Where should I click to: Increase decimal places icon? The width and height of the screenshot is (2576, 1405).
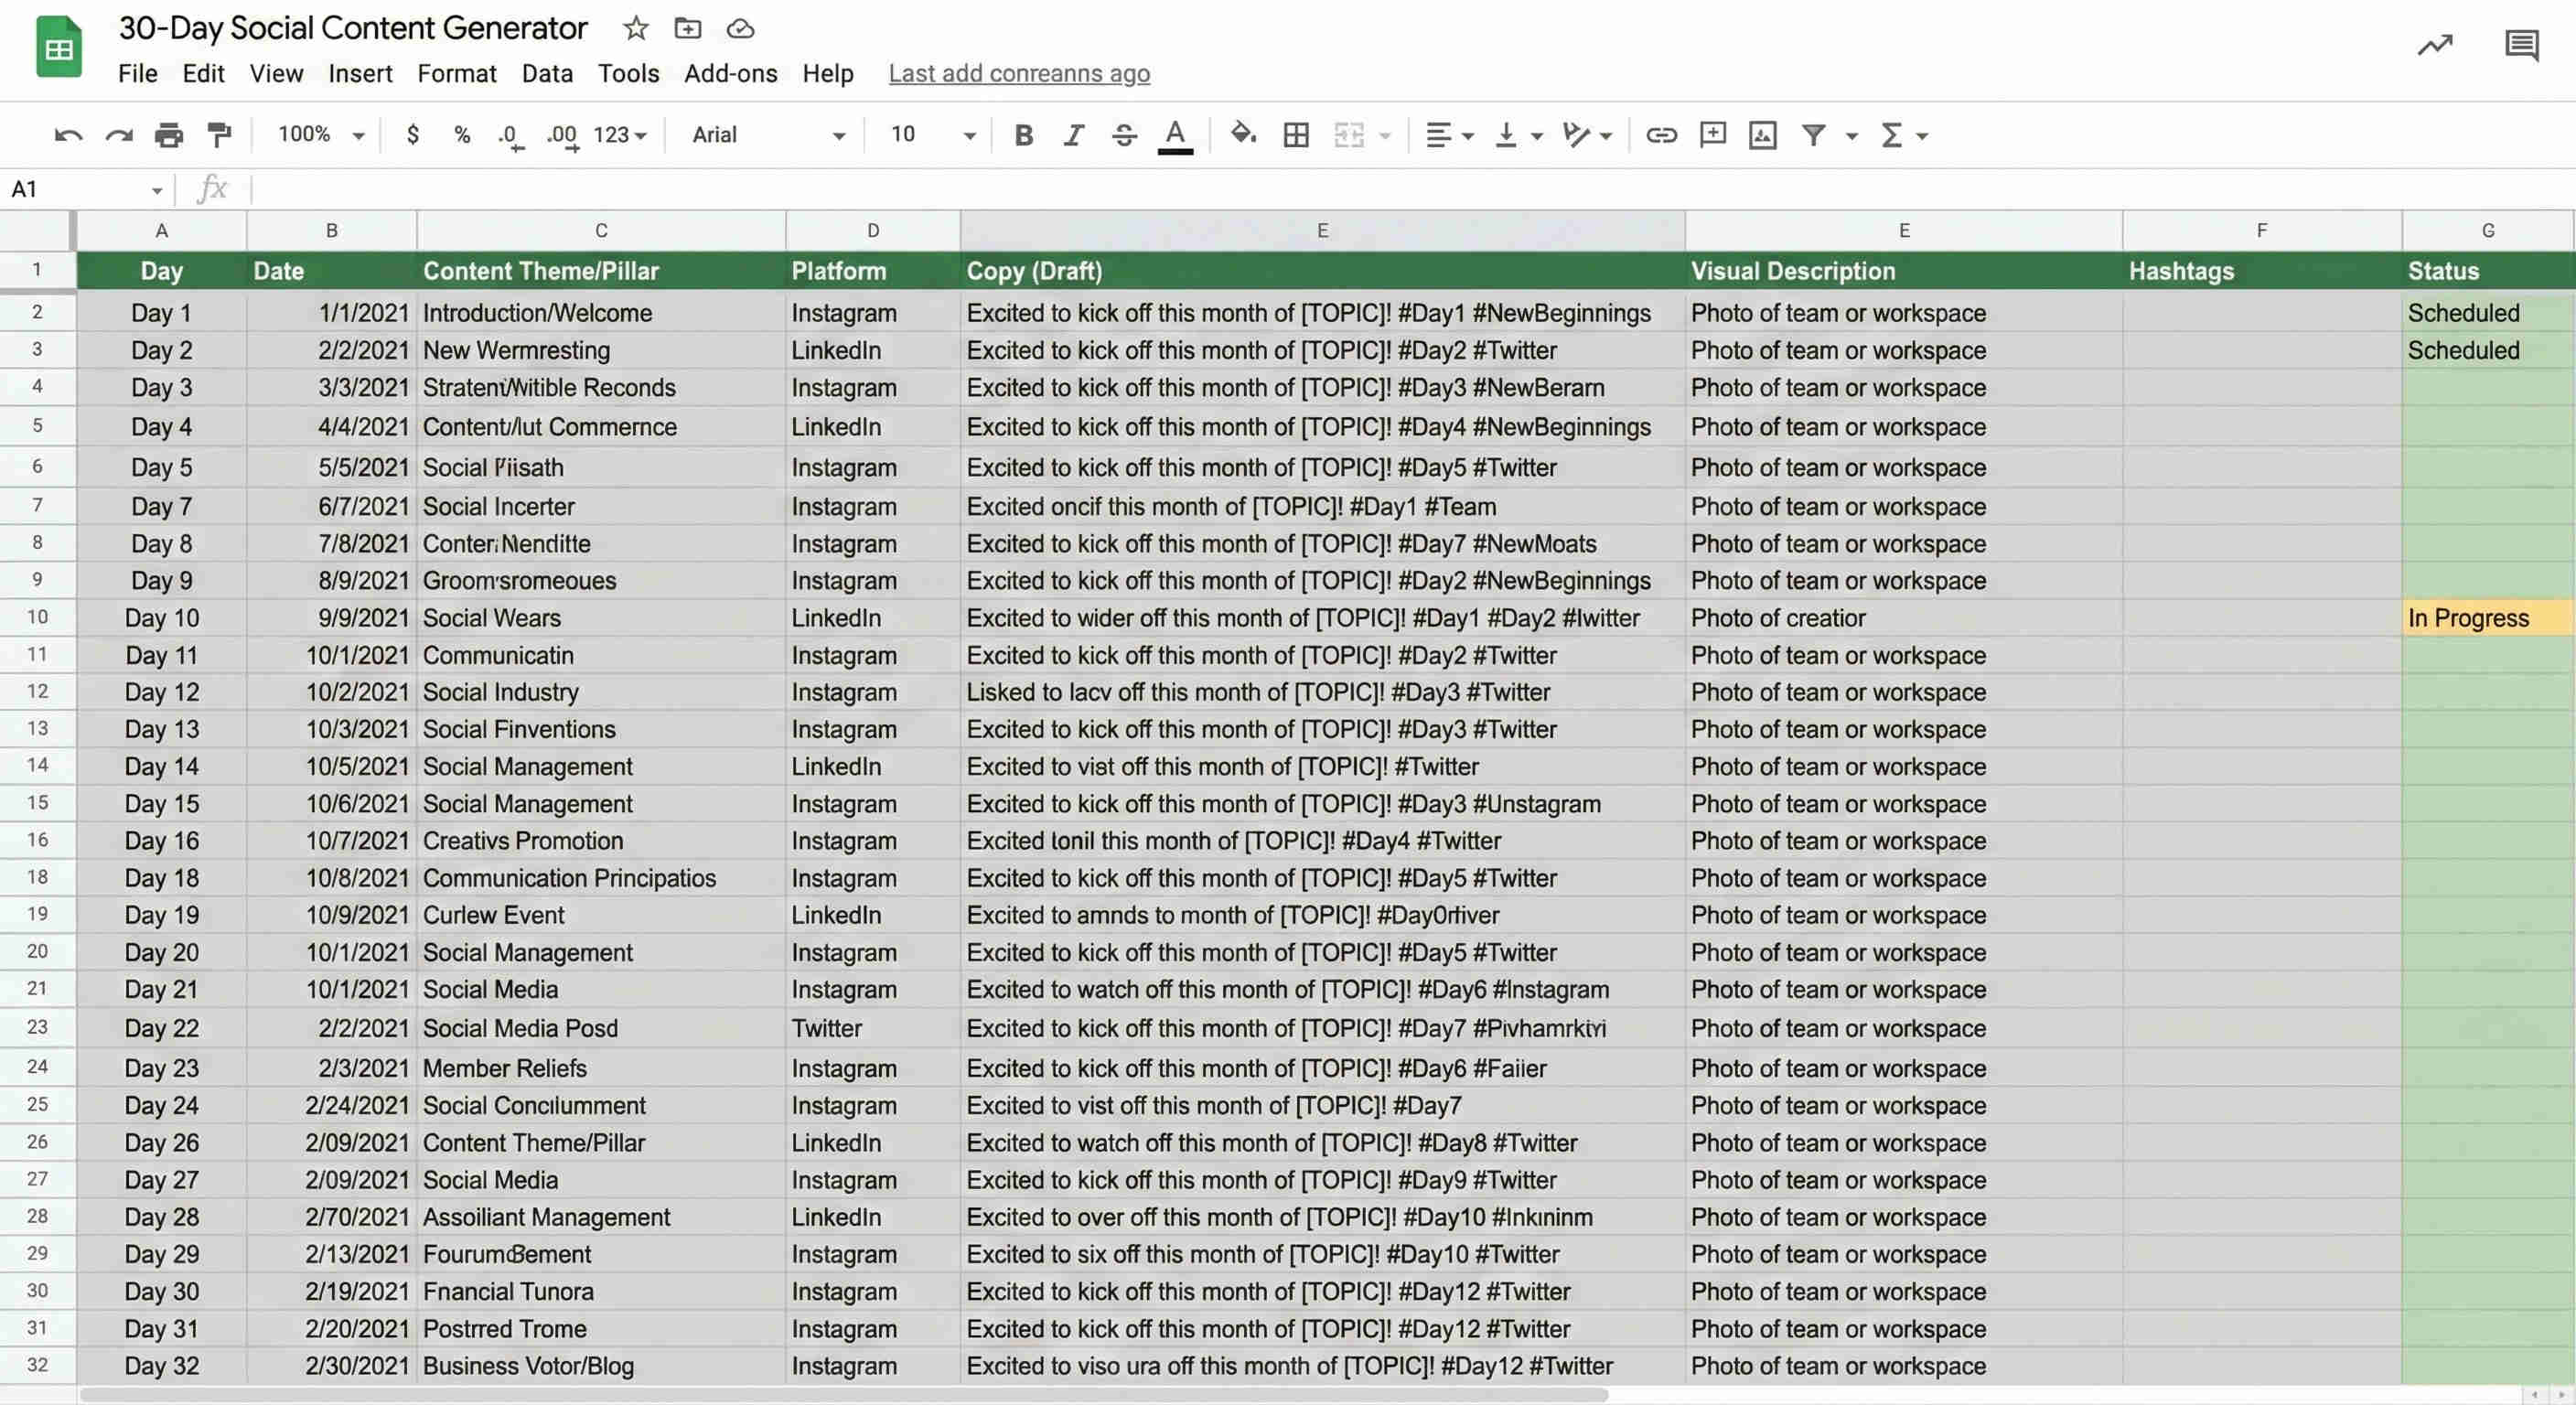tap(562, 135)
